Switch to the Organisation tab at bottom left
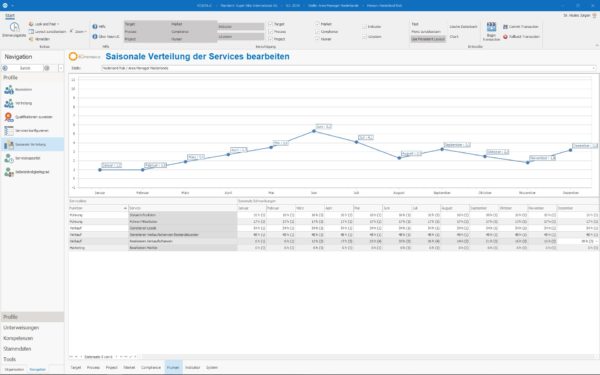600x375 pixels. 15,370
